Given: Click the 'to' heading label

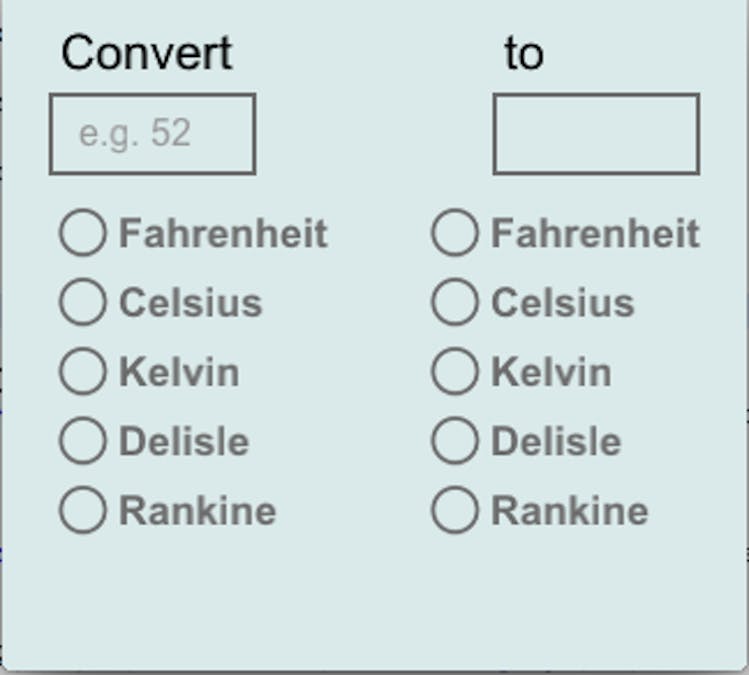Looking at the screenshot, I should pyautogui.click(x=524, y=53).
